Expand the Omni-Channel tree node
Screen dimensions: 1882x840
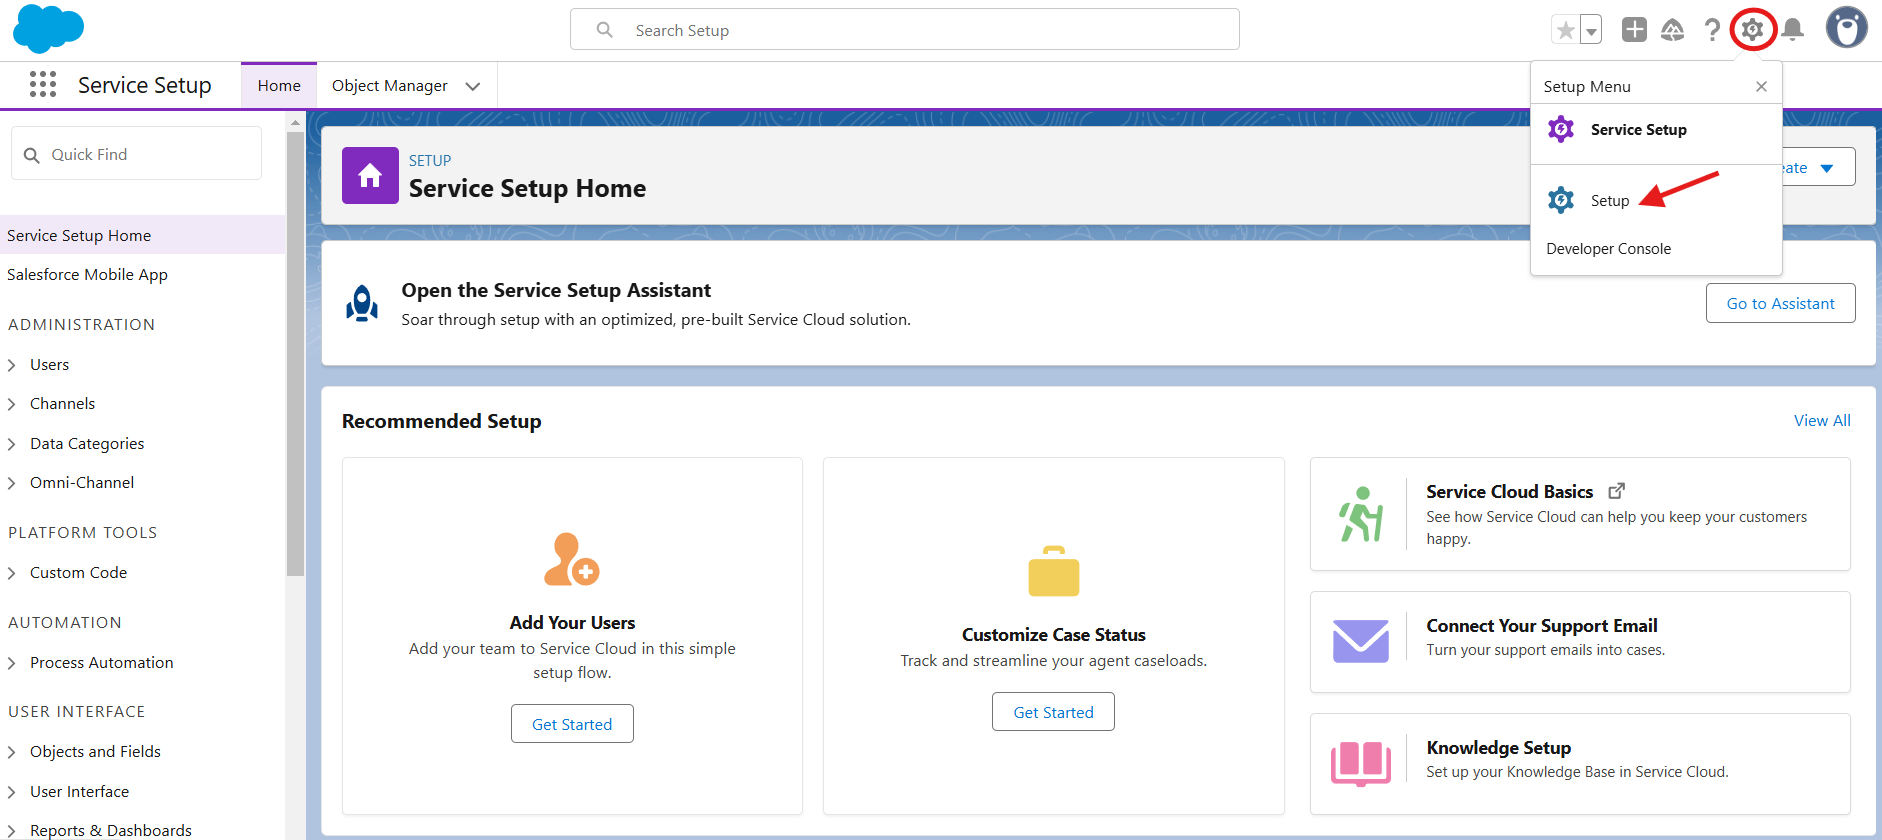(12, 483)
